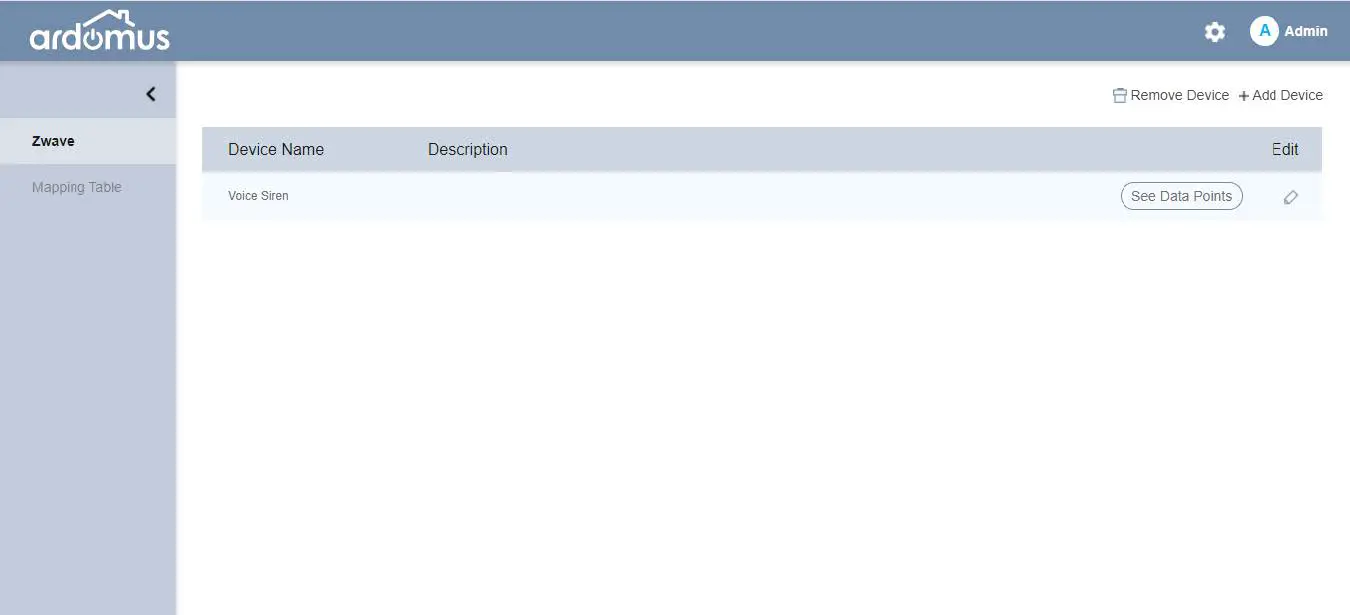Click the Edit column header
Viewport: 1350px width, 615px height.
[1285, 149]
